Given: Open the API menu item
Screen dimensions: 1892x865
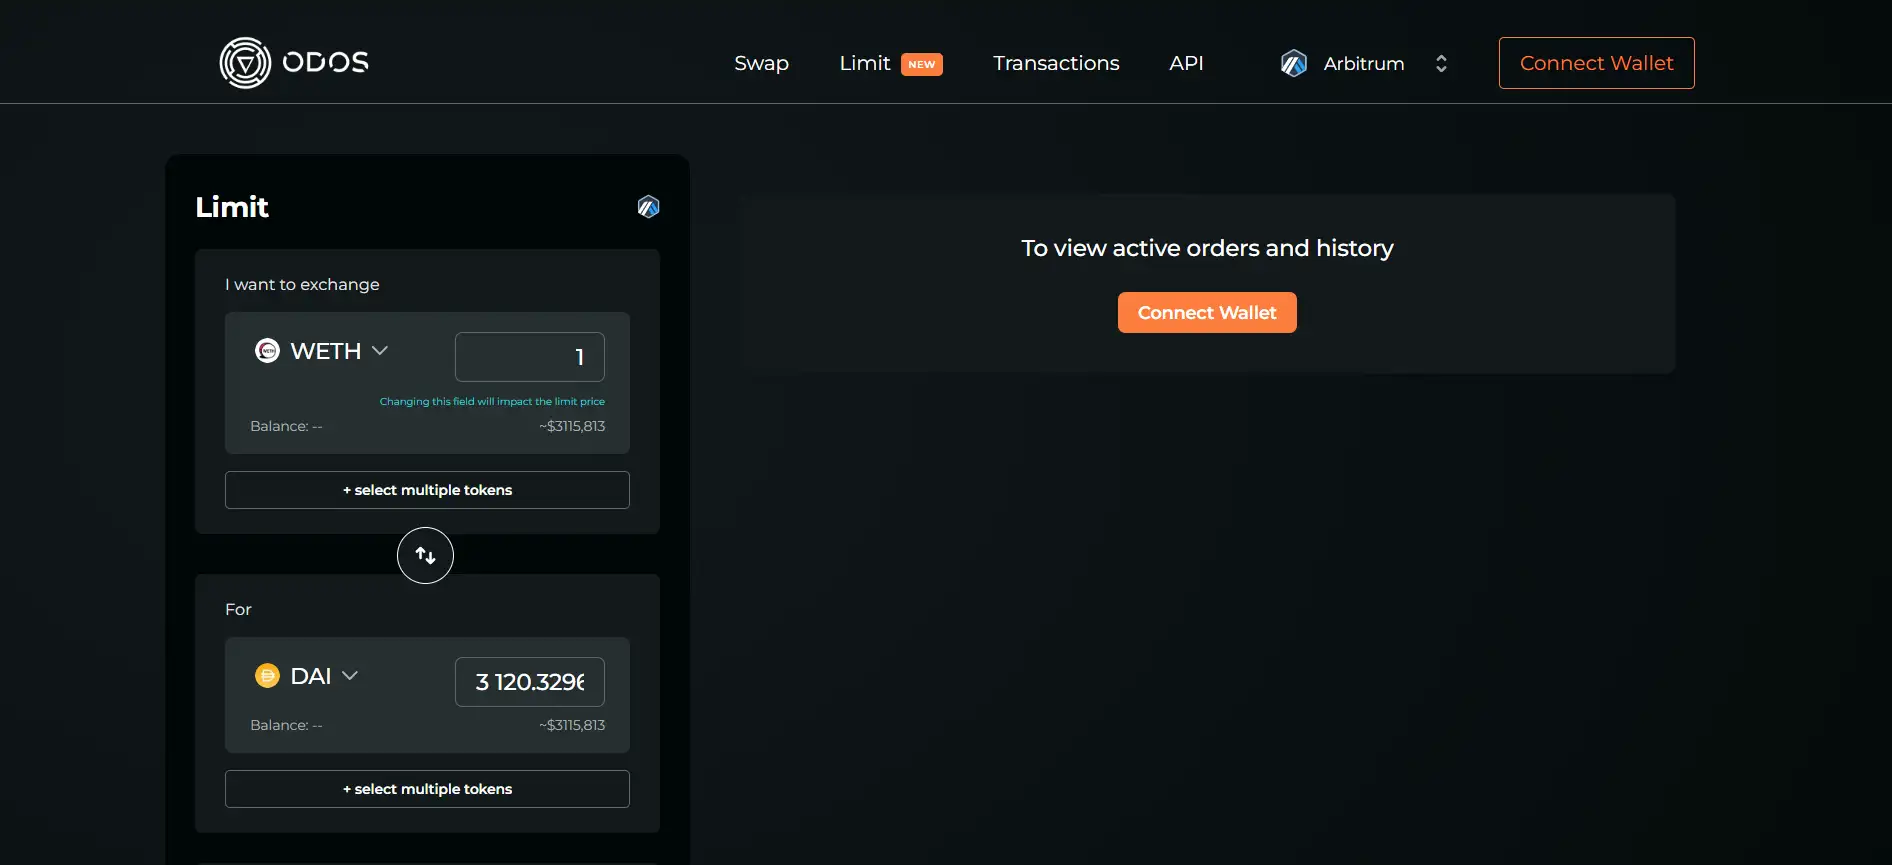Looking at the screenshot, I should tap(1186, 63).
